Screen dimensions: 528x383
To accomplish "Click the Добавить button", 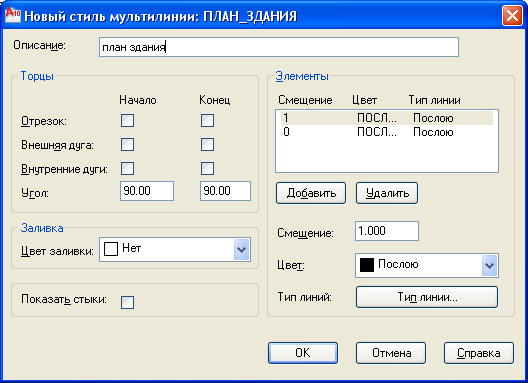I will click(x=311, y=193).
